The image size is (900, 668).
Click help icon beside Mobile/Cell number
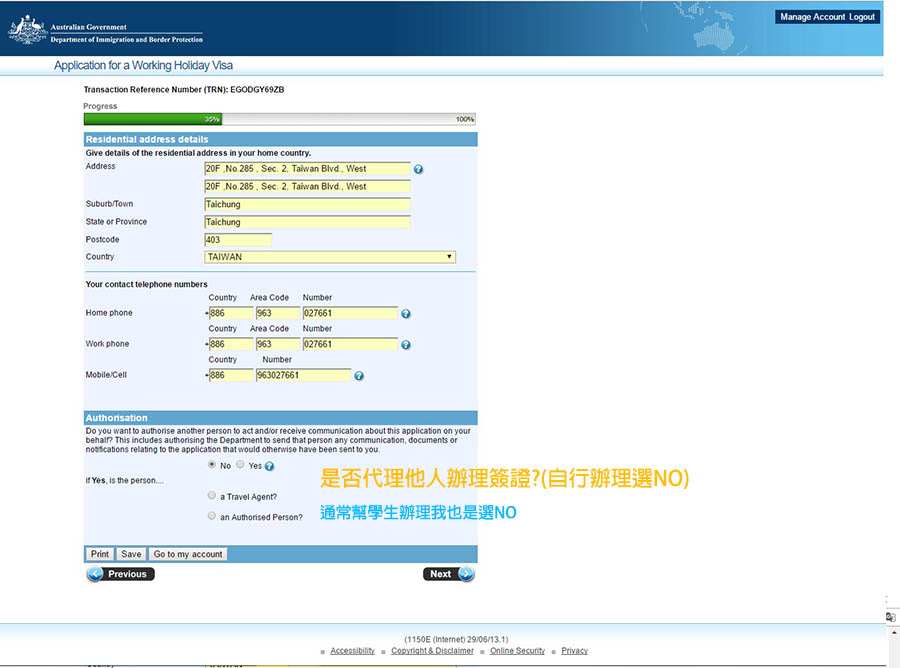(359, 377)
